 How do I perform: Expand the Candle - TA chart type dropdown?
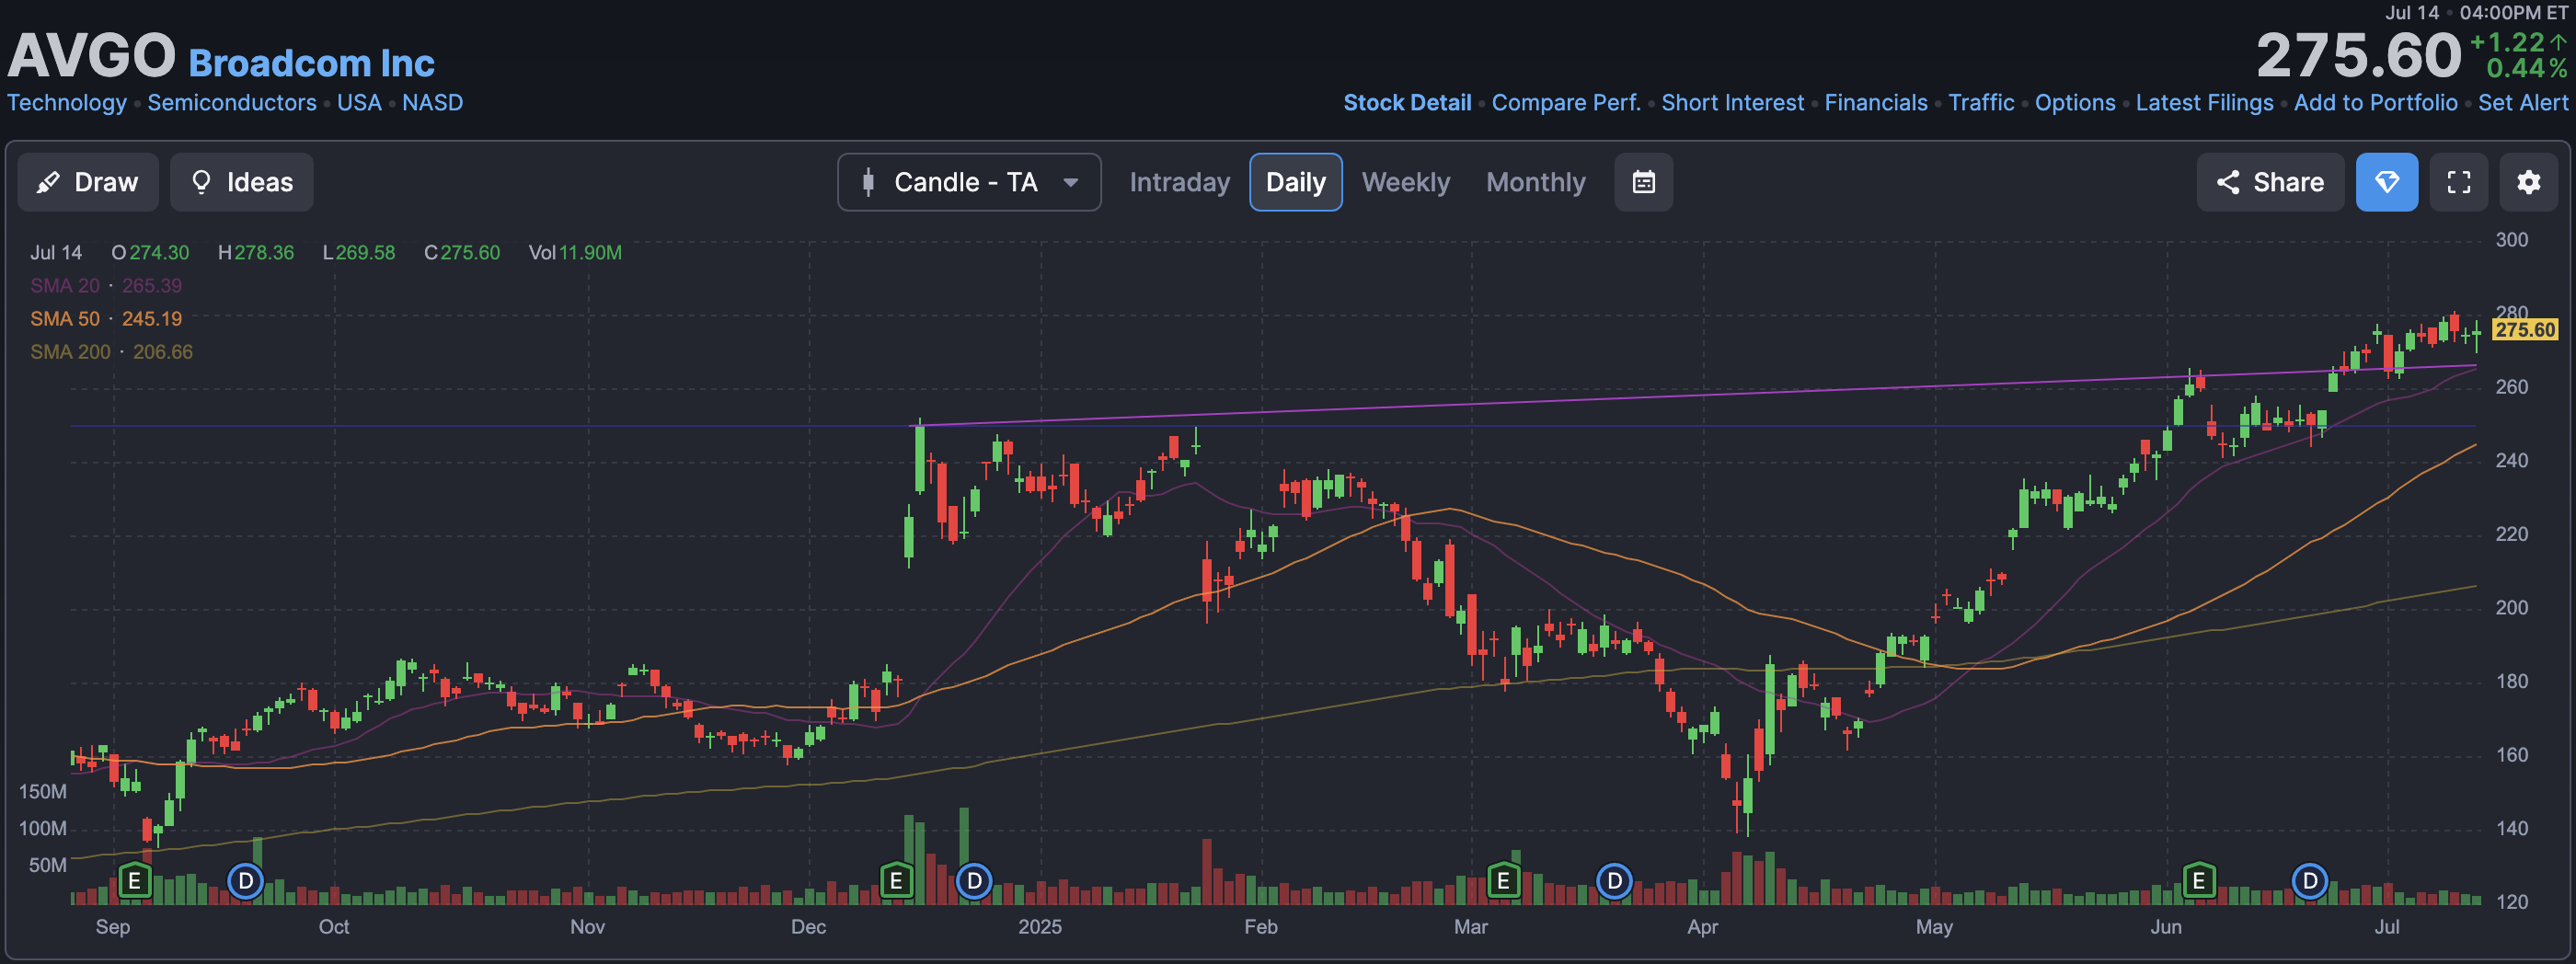click(969, 182)
